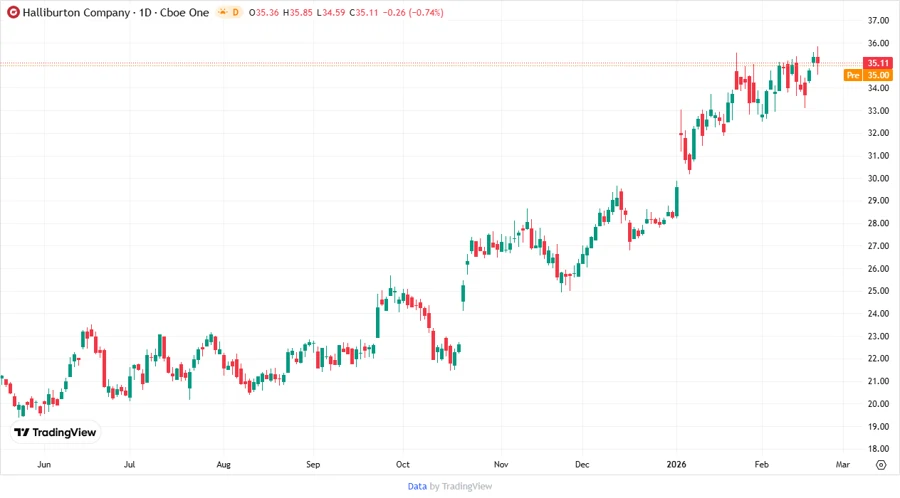This screenshot has height=498, width=900.
Task: Click the open value O35.36
Action: (x=264, y=12)
